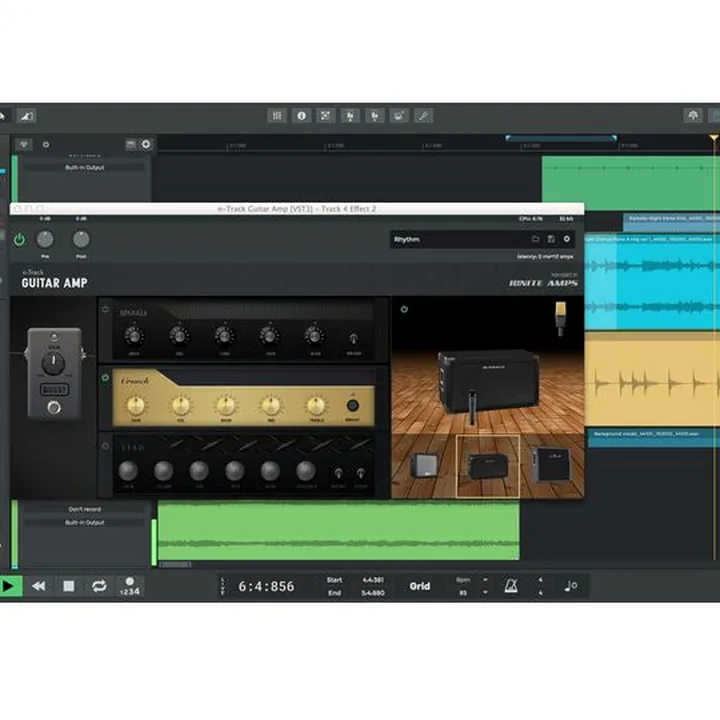Screen dimensions: 720x720
Task: Click the open preset folder icon
Action: tap(535, 239)
